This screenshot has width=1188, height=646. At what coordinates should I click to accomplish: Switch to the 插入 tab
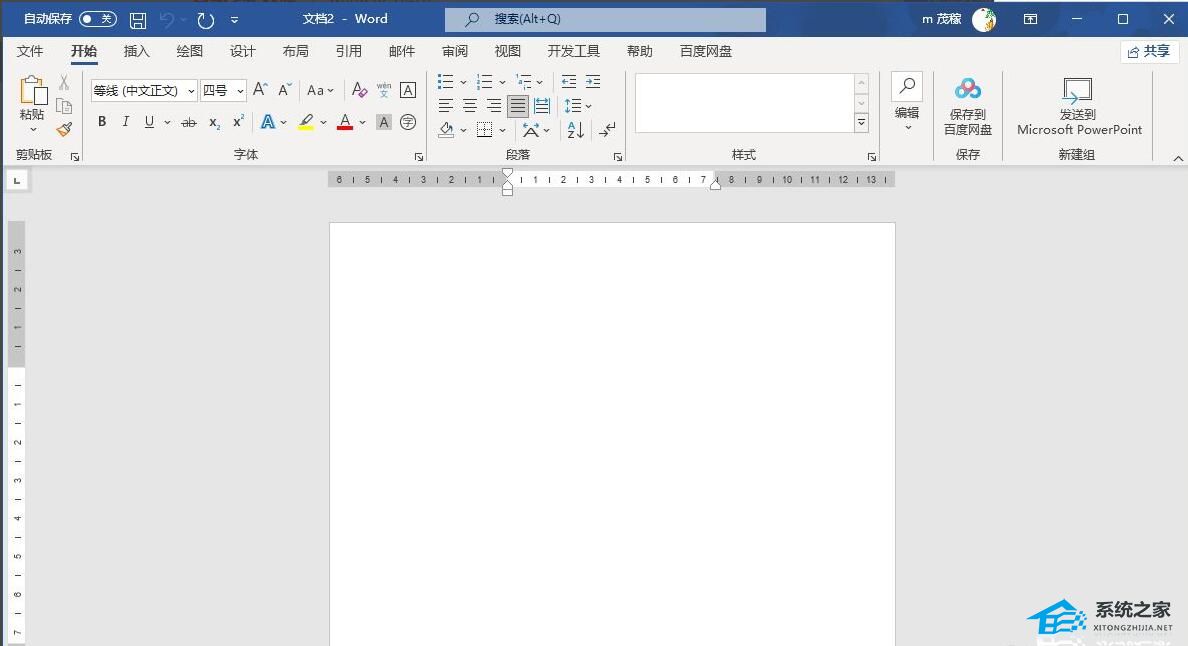coord(136,51)
